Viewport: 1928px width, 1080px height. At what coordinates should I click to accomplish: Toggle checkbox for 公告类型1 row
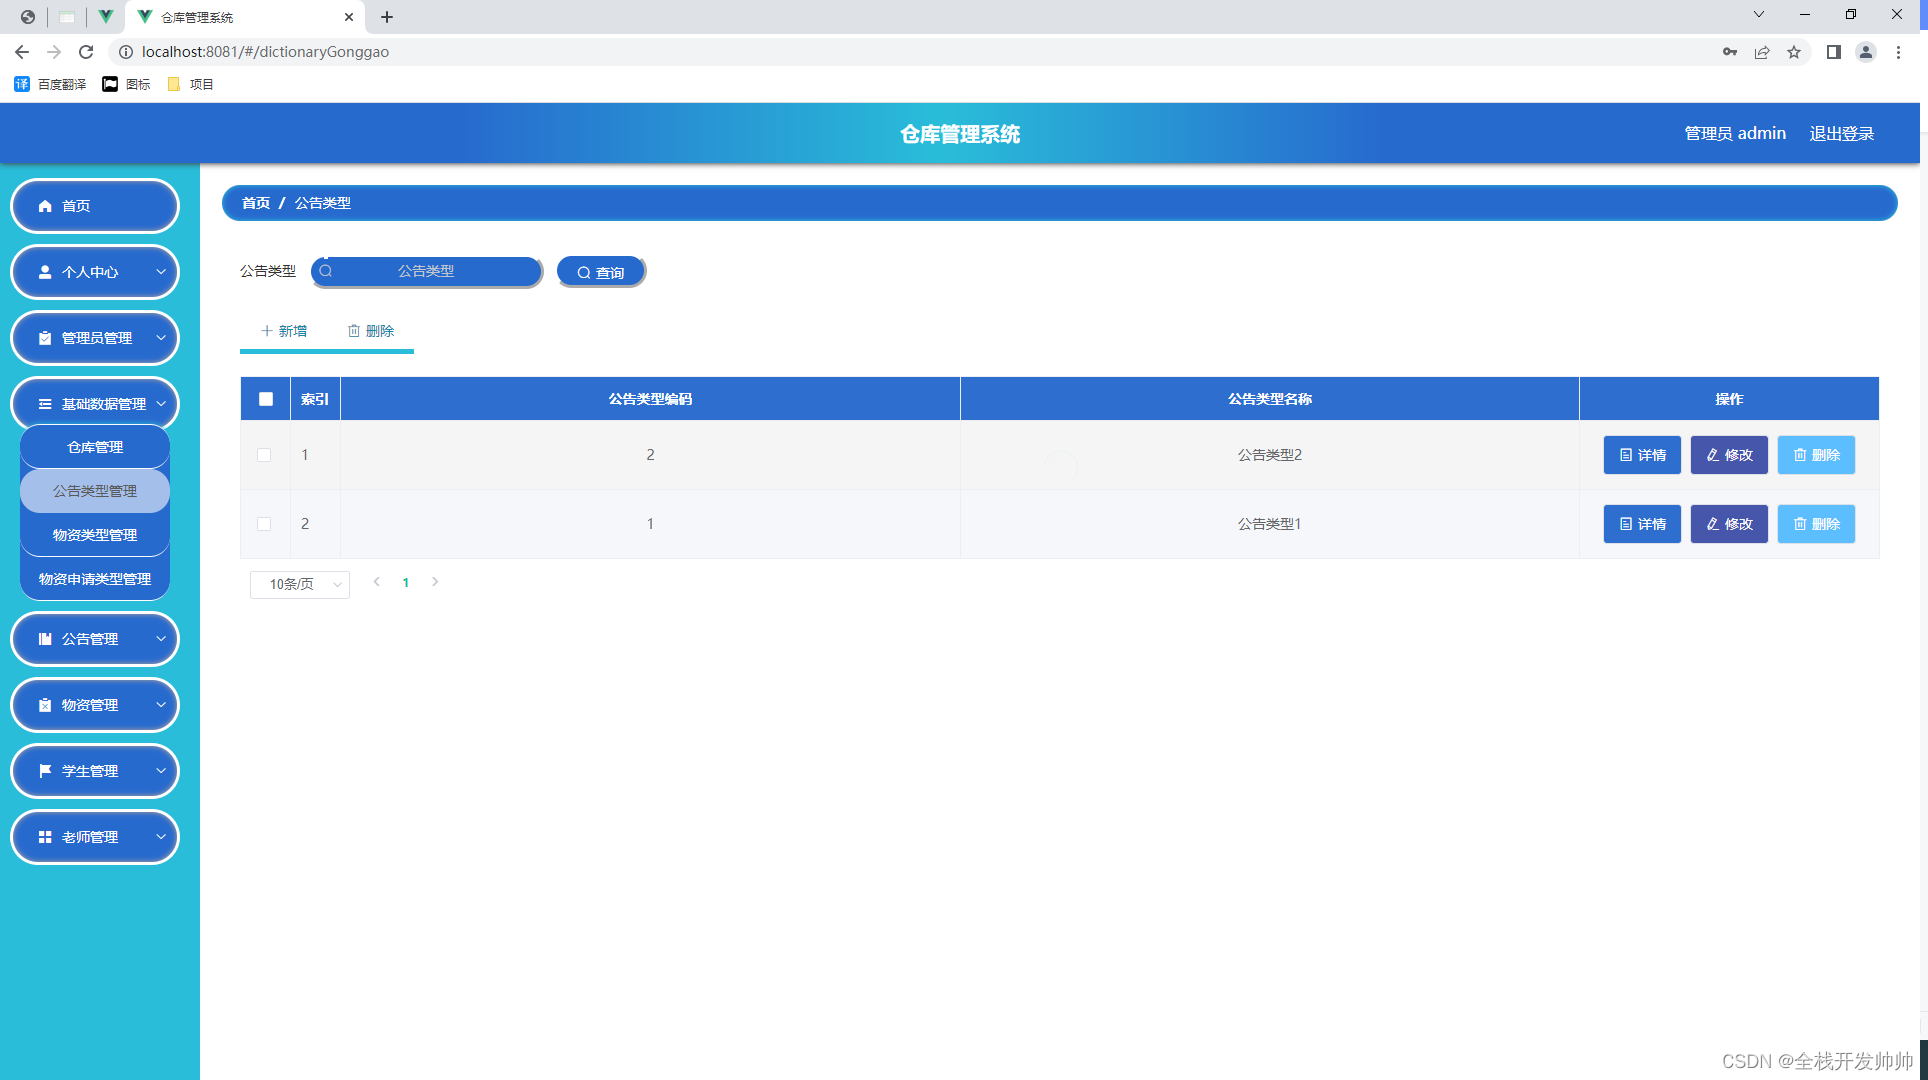pyautogui.click(x=264, y=524)
